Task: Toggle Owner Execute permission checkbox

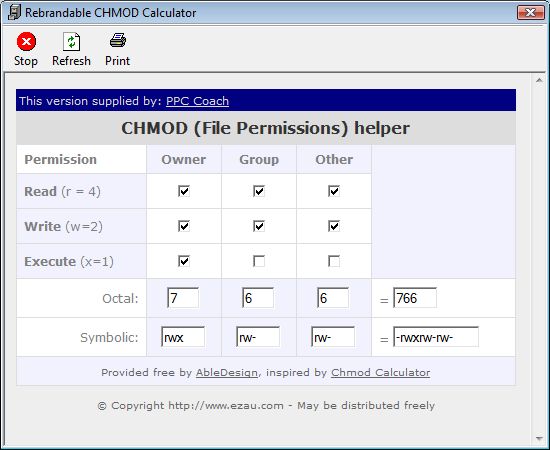Action: point(184,261)
